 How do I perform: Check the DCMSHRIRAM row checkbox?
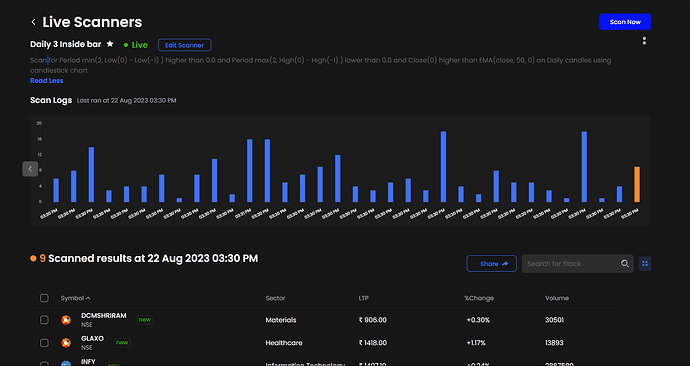44,320
